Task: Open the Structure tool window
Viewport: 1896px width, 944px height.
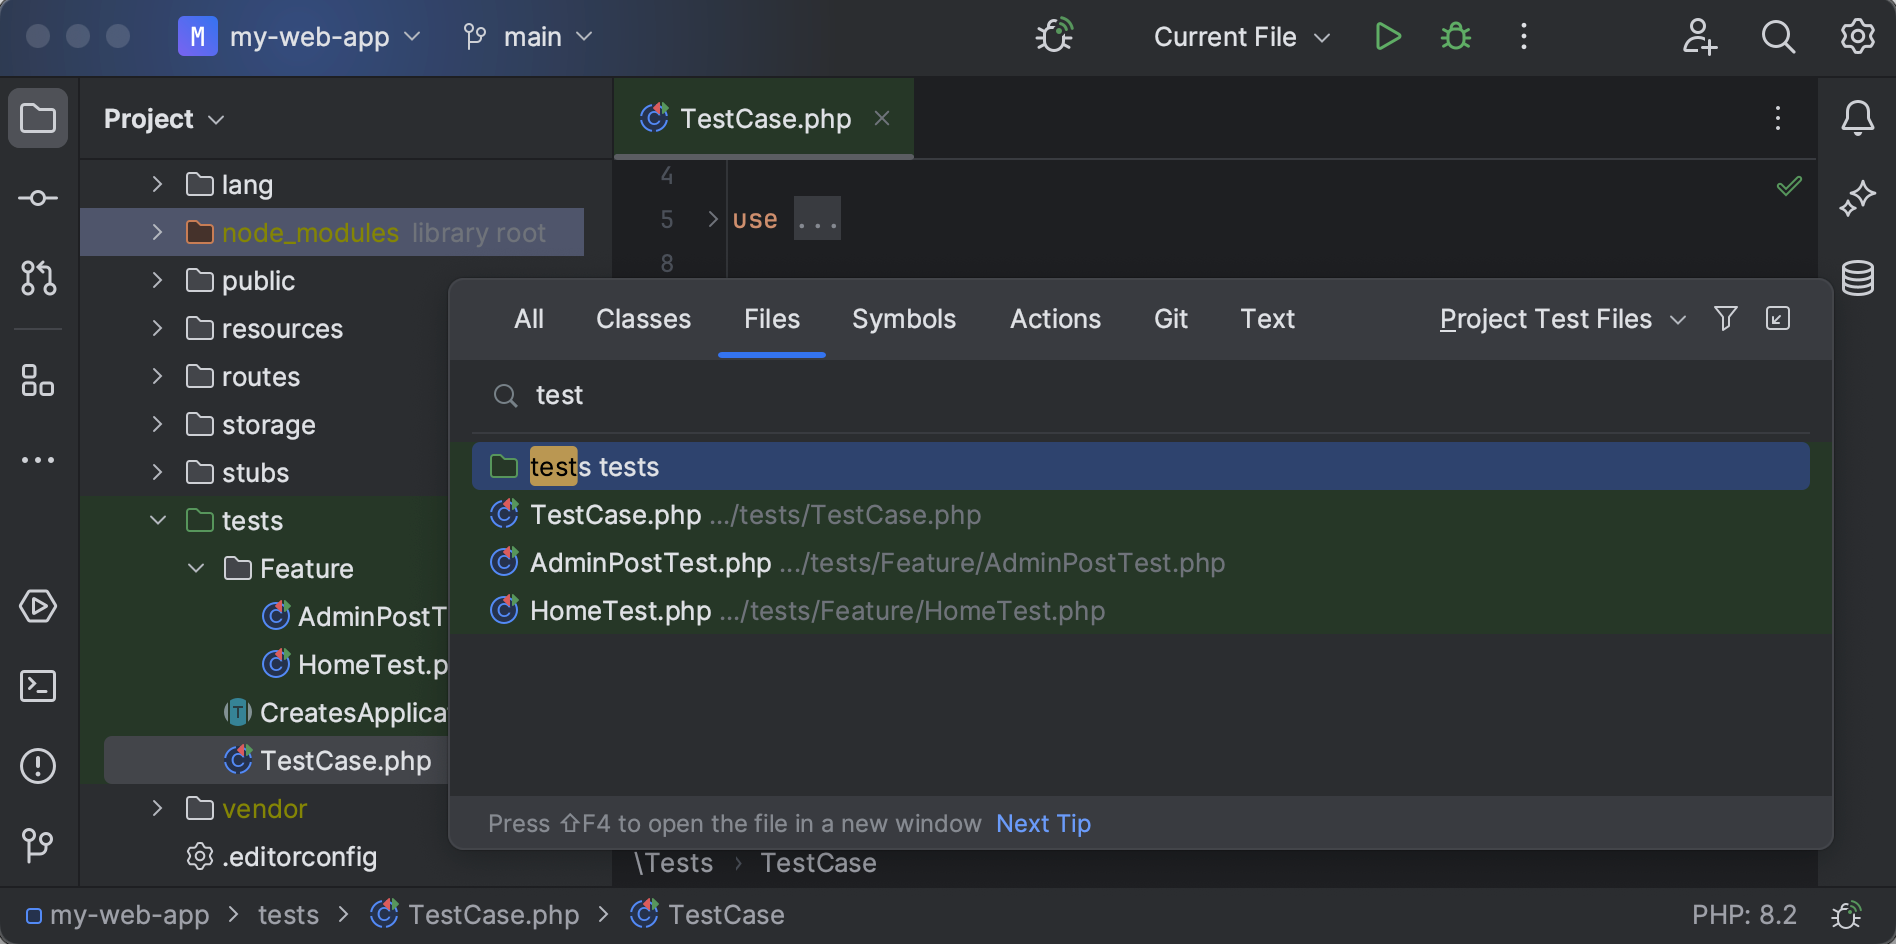Action: pyautogui.click(x=37, y=381)
